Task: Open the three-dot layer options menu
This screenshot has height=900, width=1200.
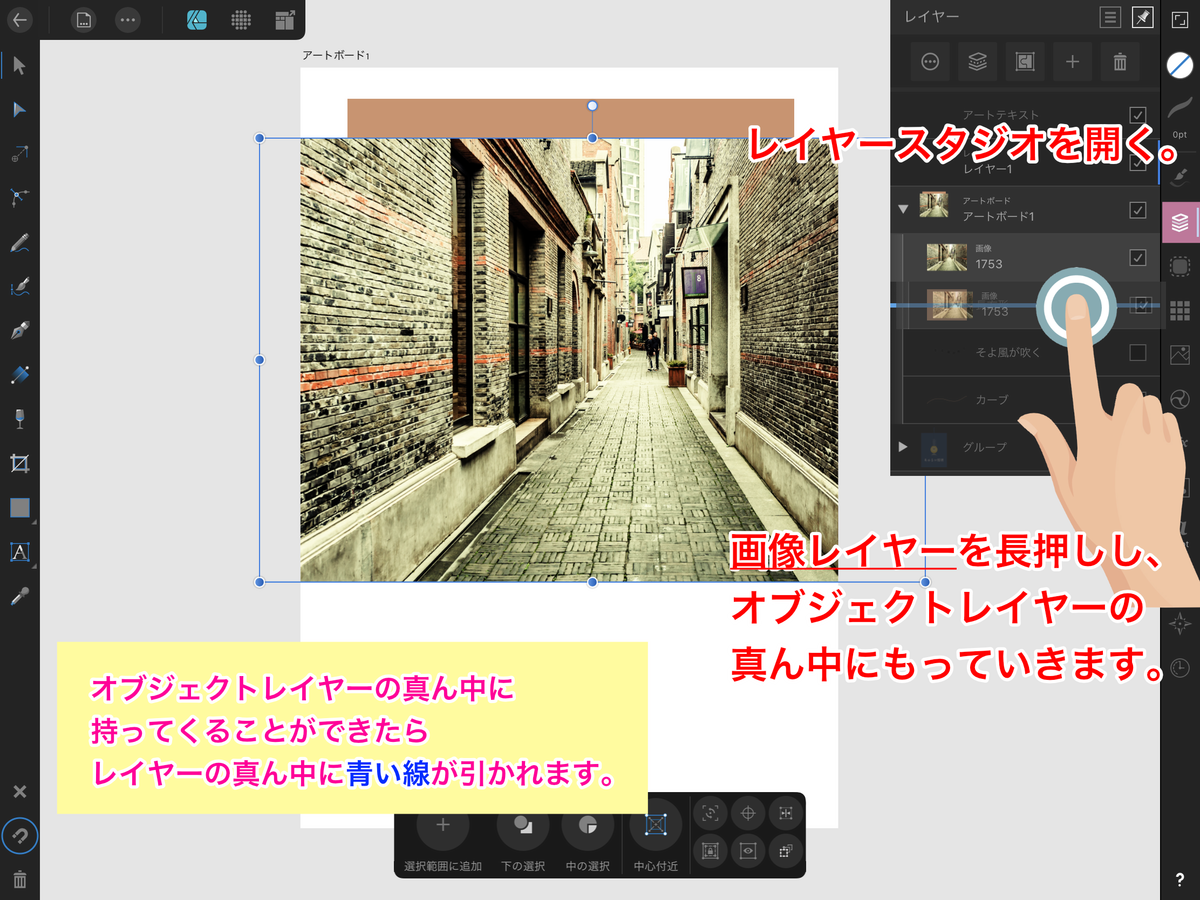Action: pyautogui.click(x=929, y=61)
